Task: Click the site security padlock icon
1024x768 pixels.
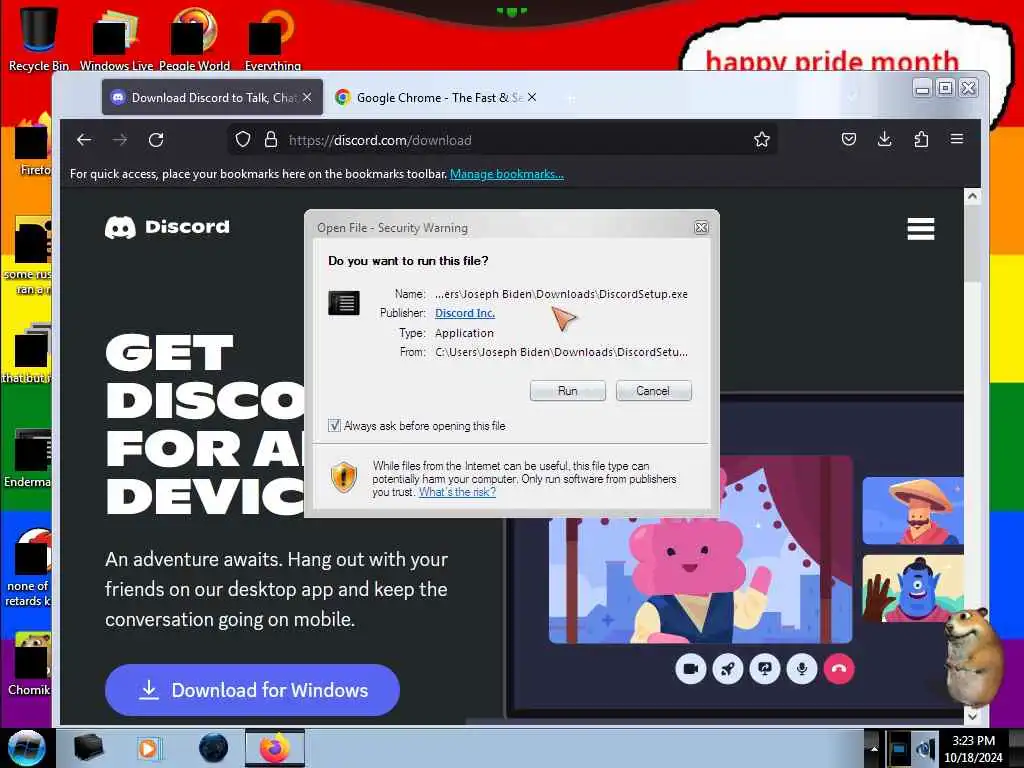Action: point(270,140)
